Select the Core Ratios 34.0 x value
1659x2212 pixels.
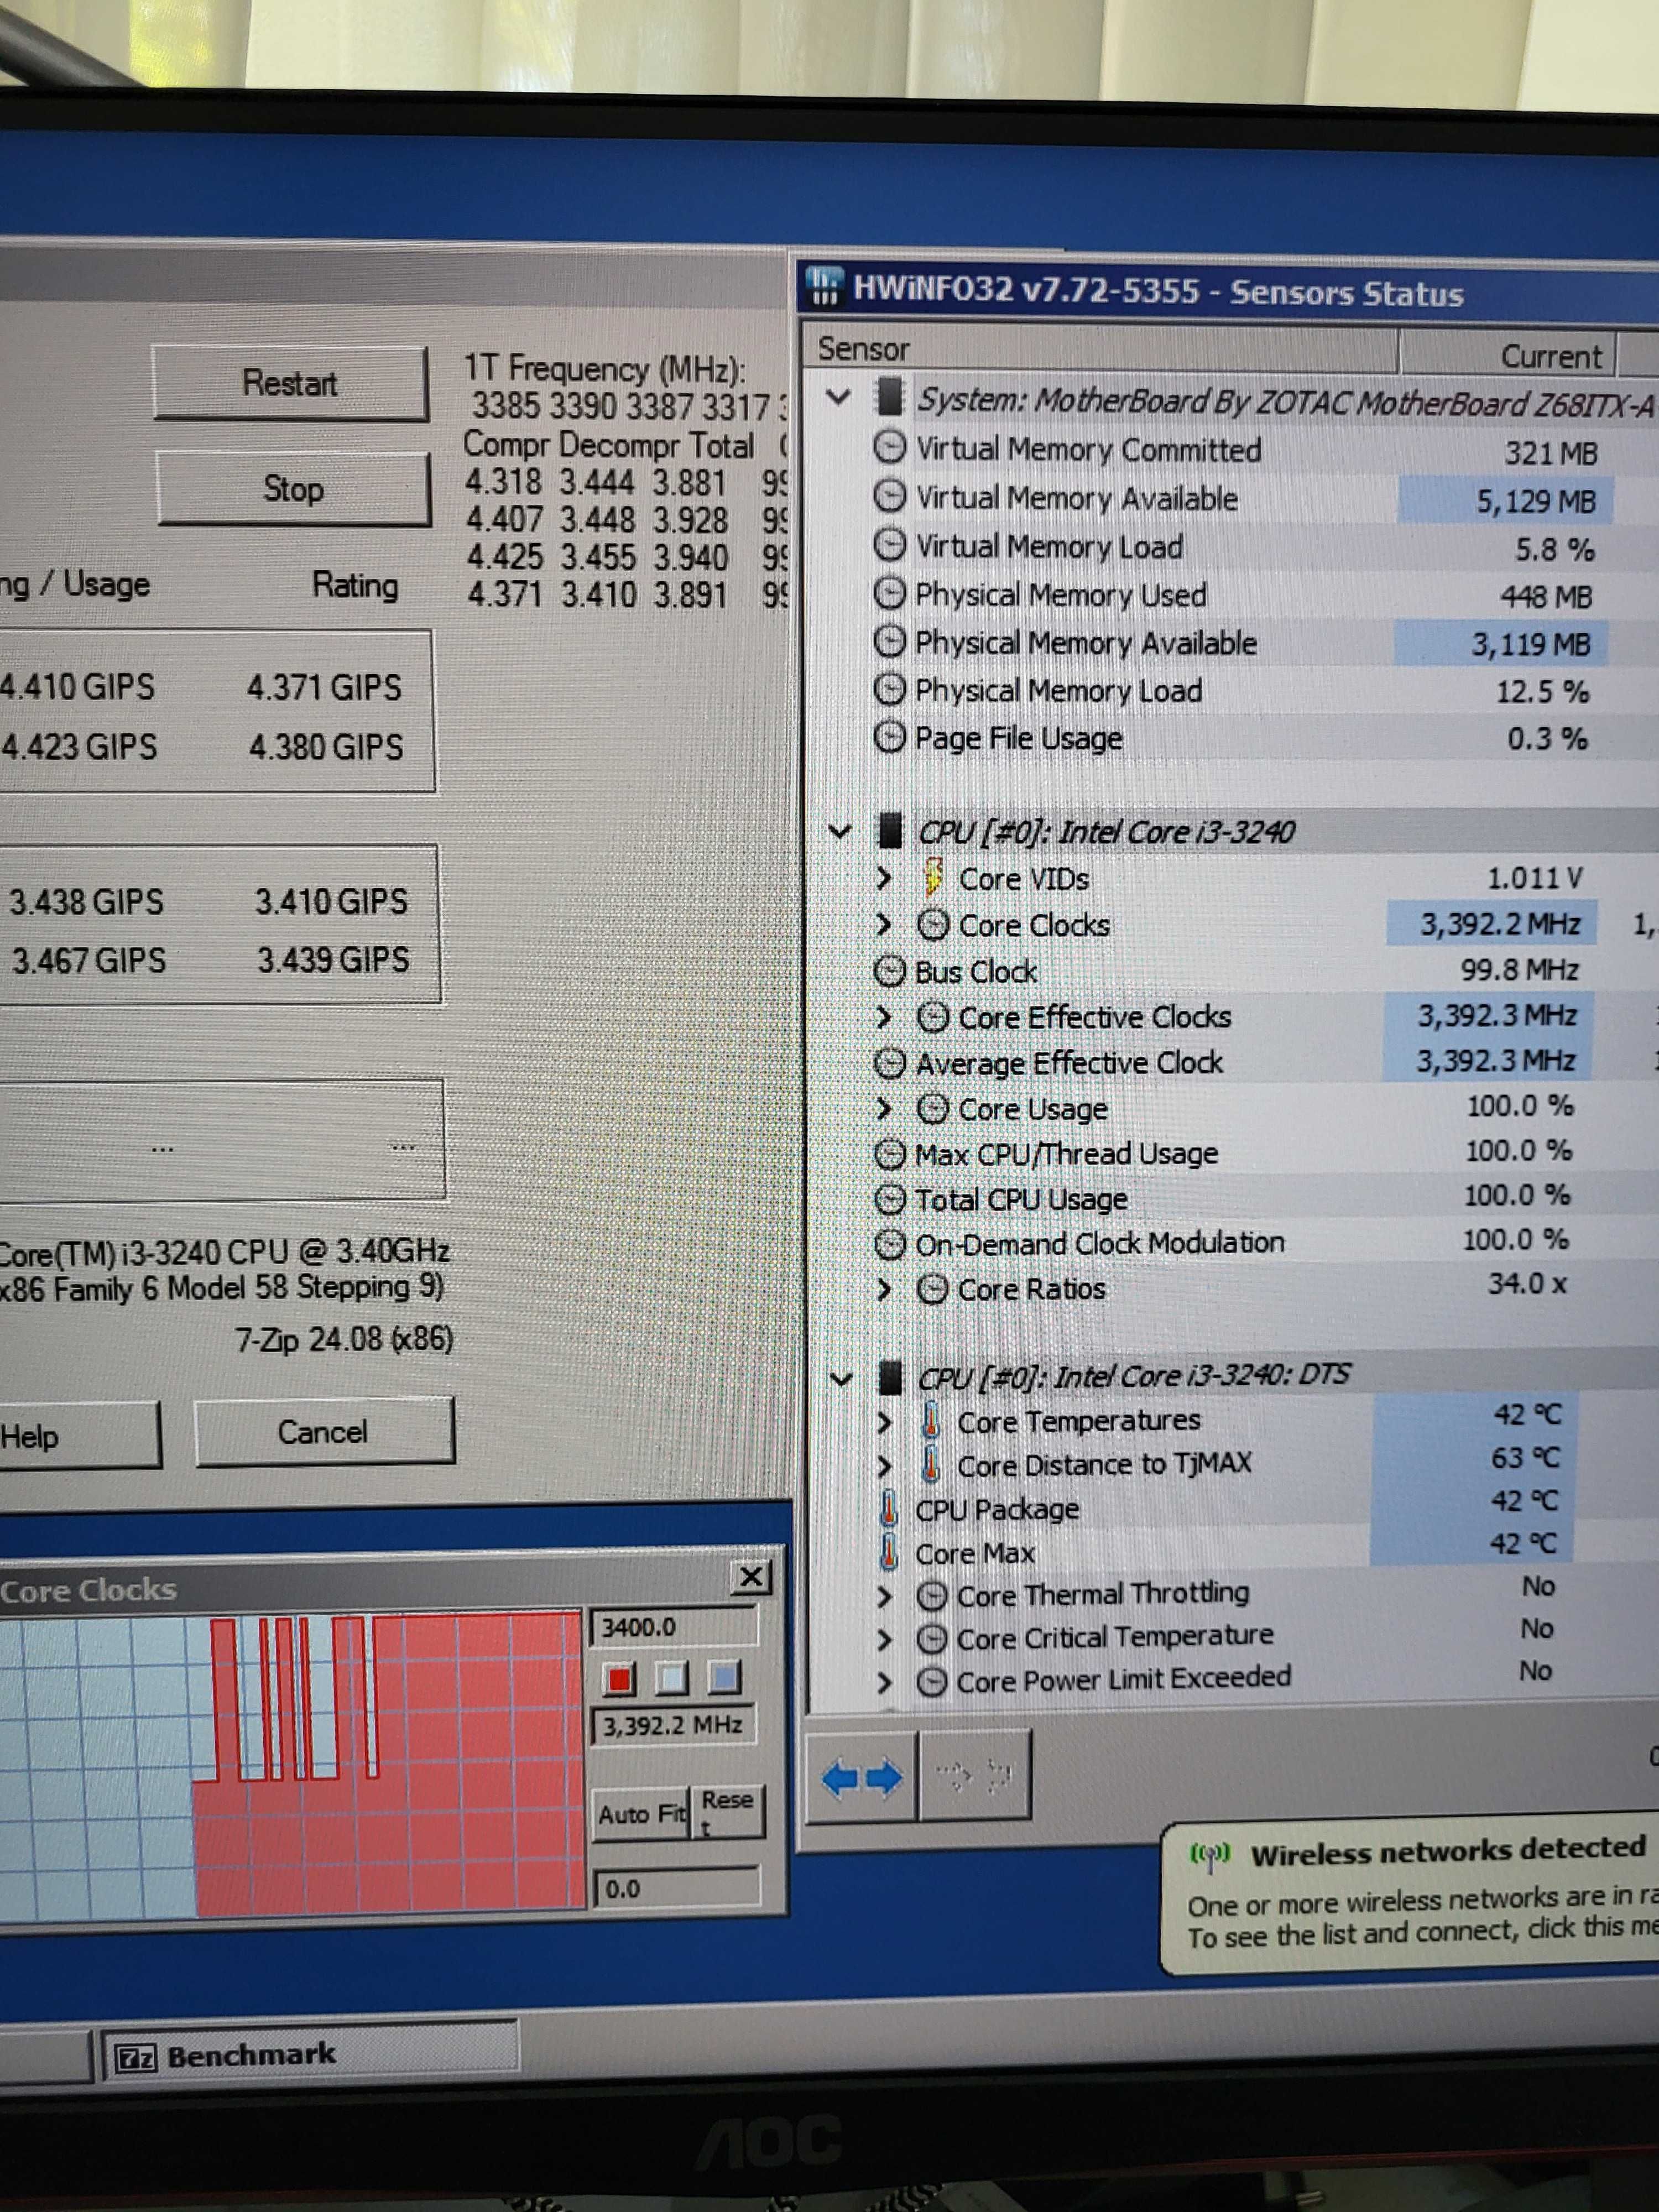point(1526,1283)
